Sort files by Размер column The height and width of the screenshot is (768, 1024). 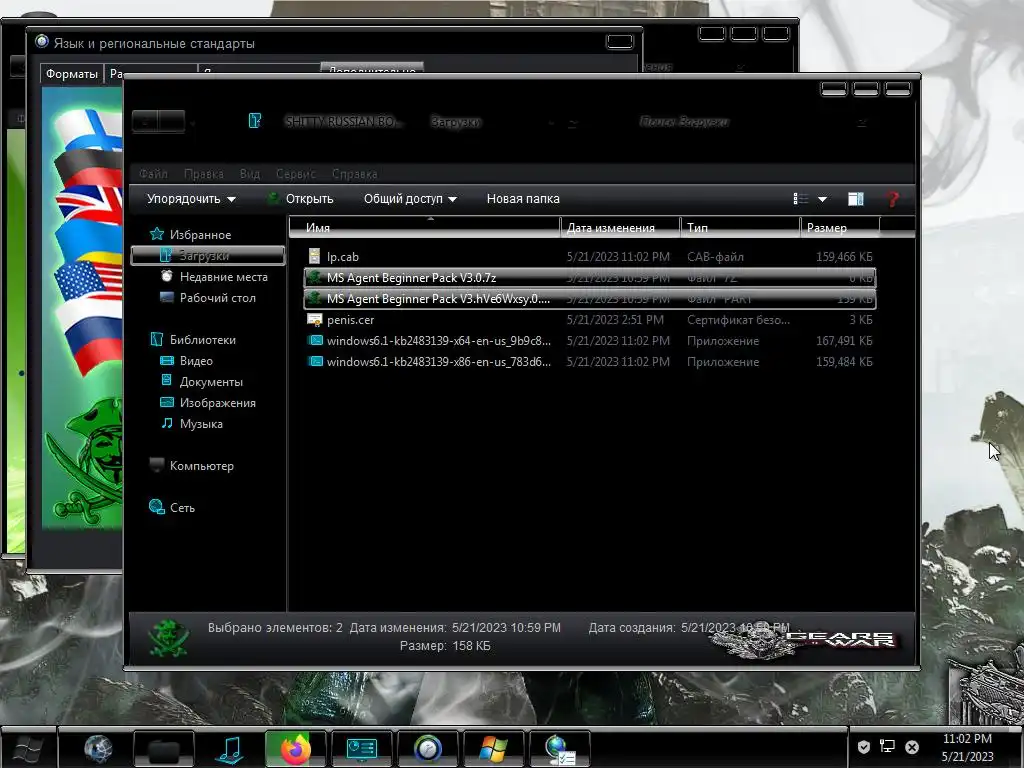click(840, 227)
